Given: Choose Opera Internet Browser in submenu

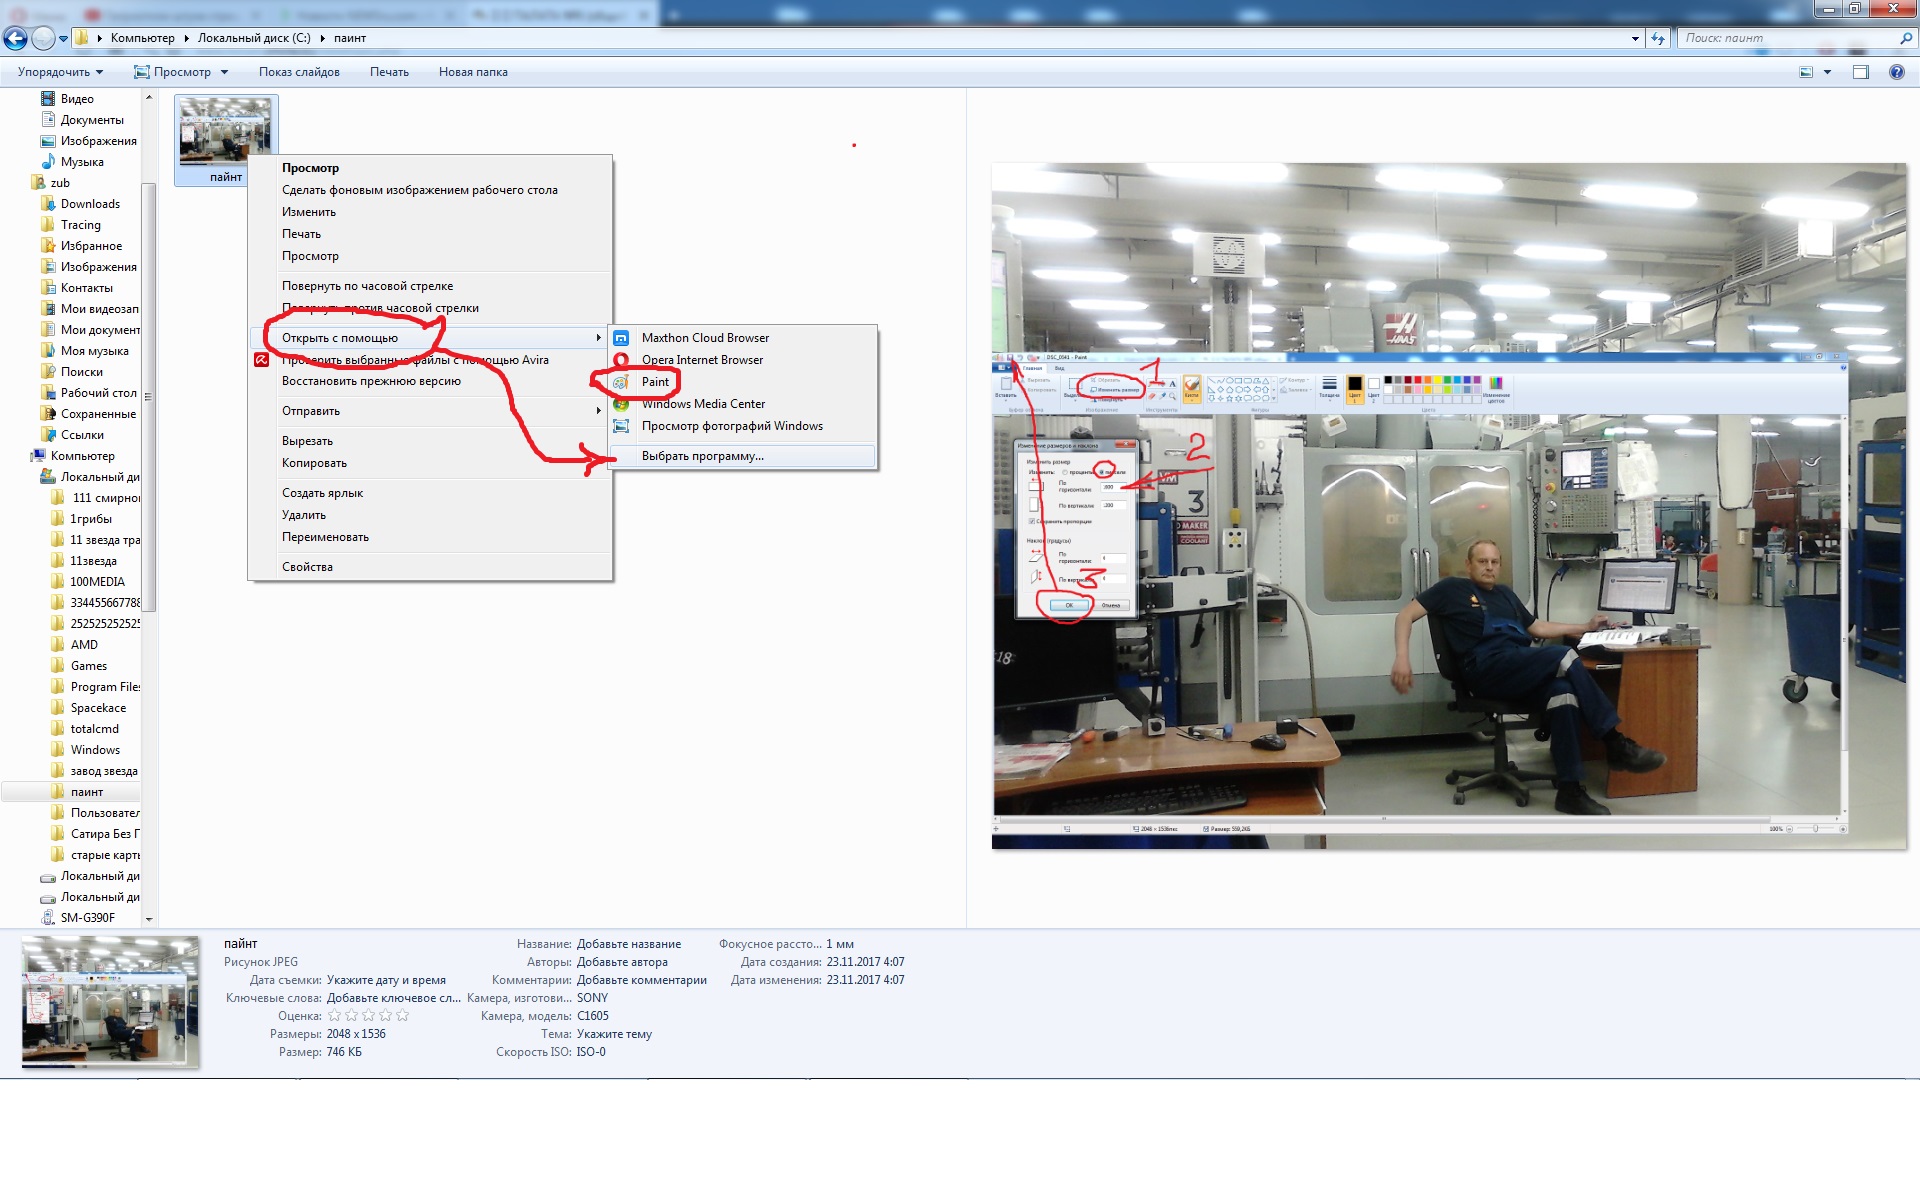Looking at the screenshot, I should tap(702, 360).
